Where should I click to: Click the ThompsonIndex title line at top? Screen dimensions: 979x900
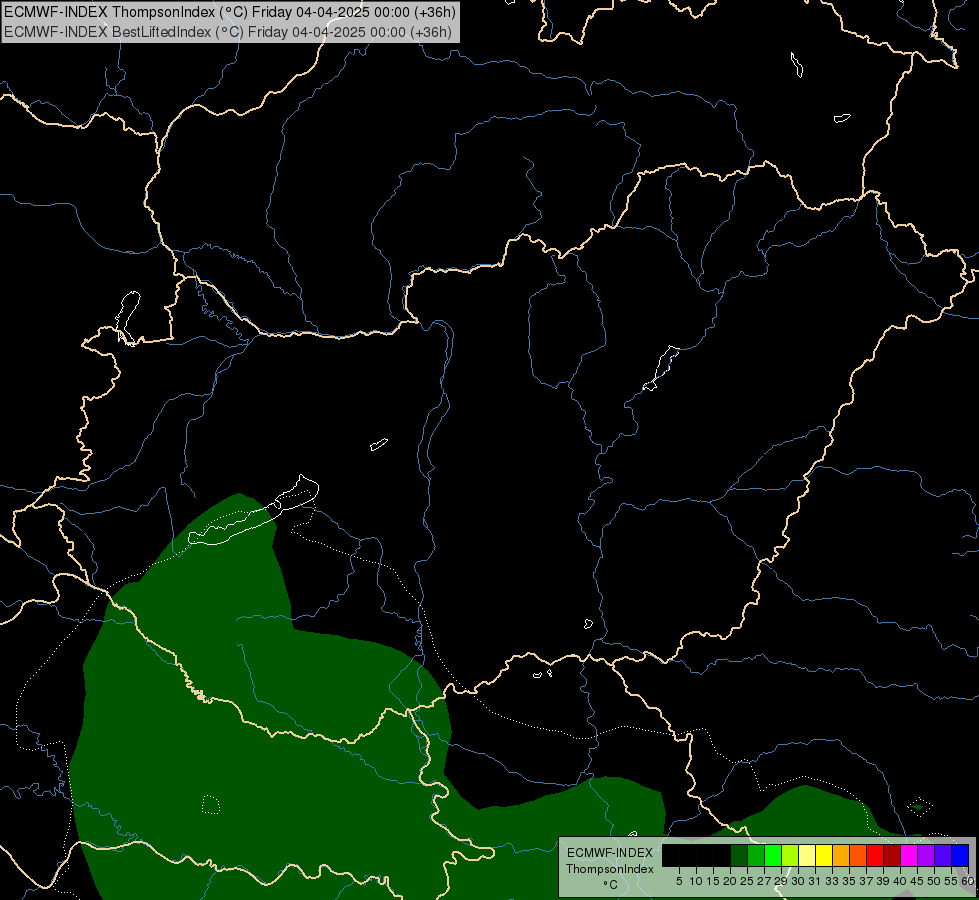(230, 12)
